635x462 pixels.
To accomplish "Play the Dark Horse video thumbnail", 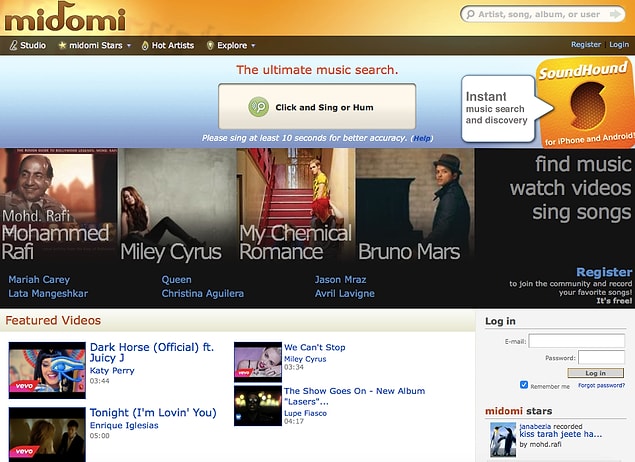I will (47, 370).
